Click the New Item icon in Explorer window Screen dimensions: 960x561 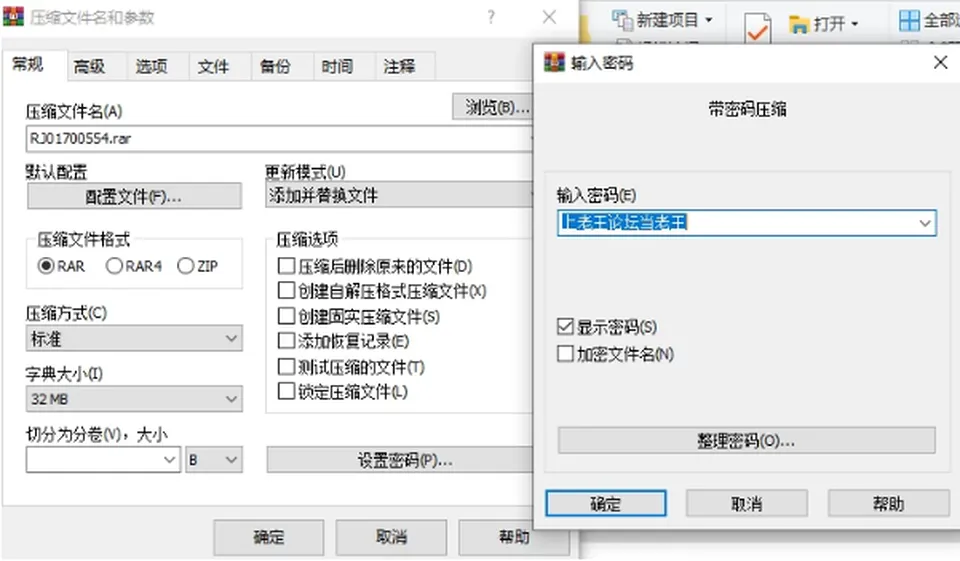coord(622,20)
